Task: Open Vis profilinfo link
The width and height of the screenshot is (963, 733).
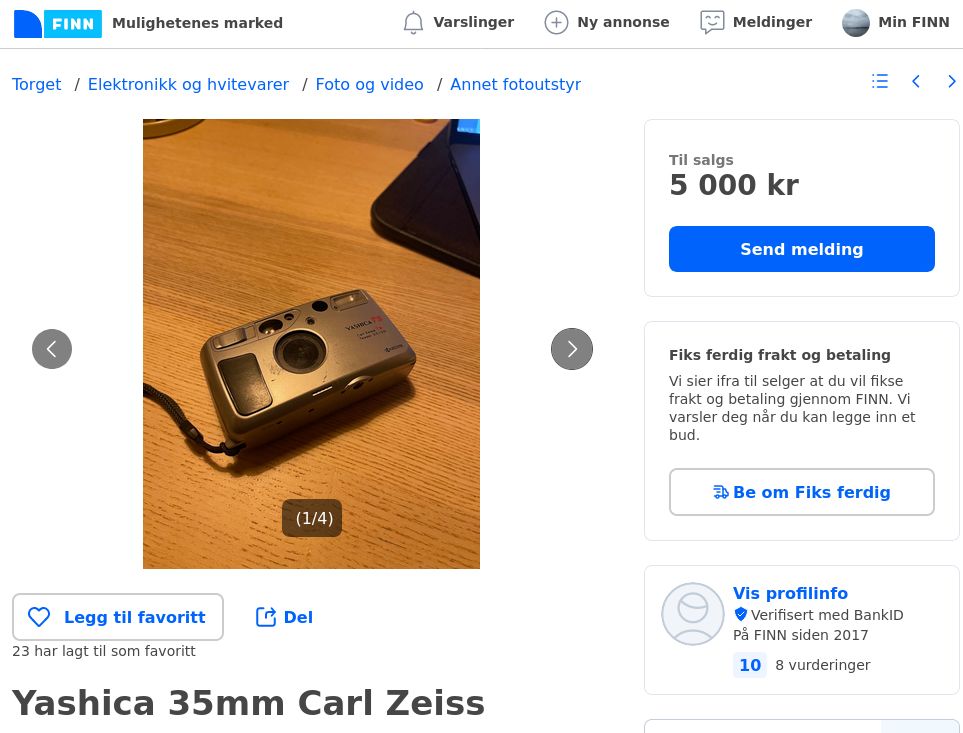Action: [790, 593]
